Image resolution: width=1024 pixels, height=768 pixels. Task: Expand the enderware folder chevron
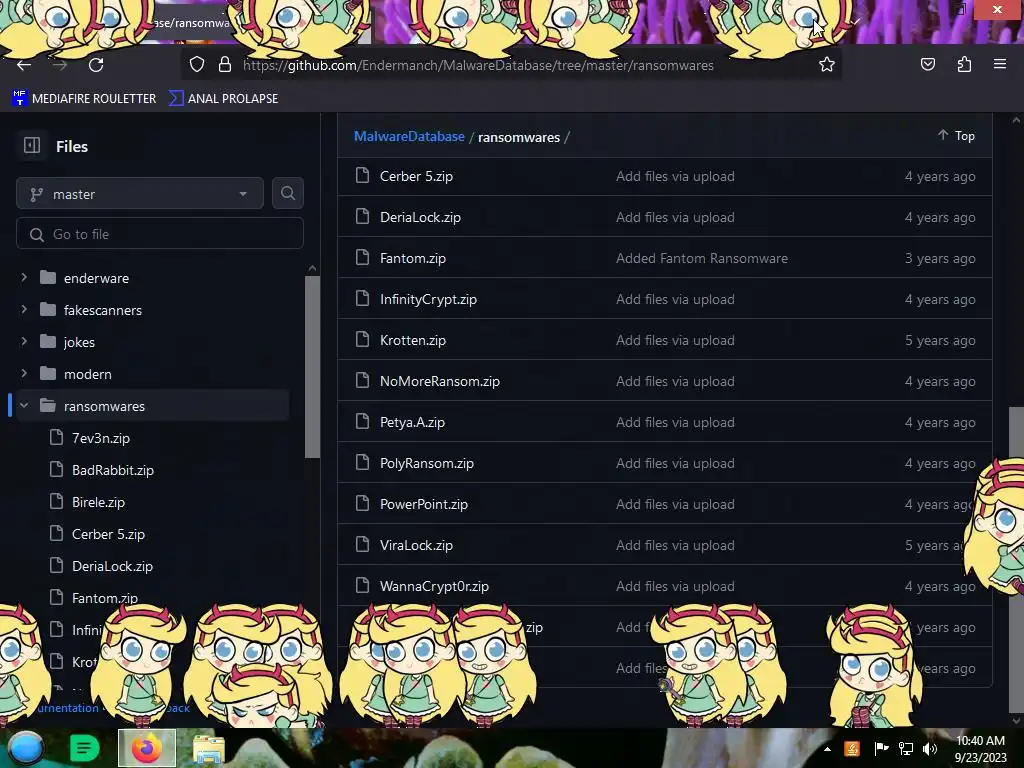24,277
